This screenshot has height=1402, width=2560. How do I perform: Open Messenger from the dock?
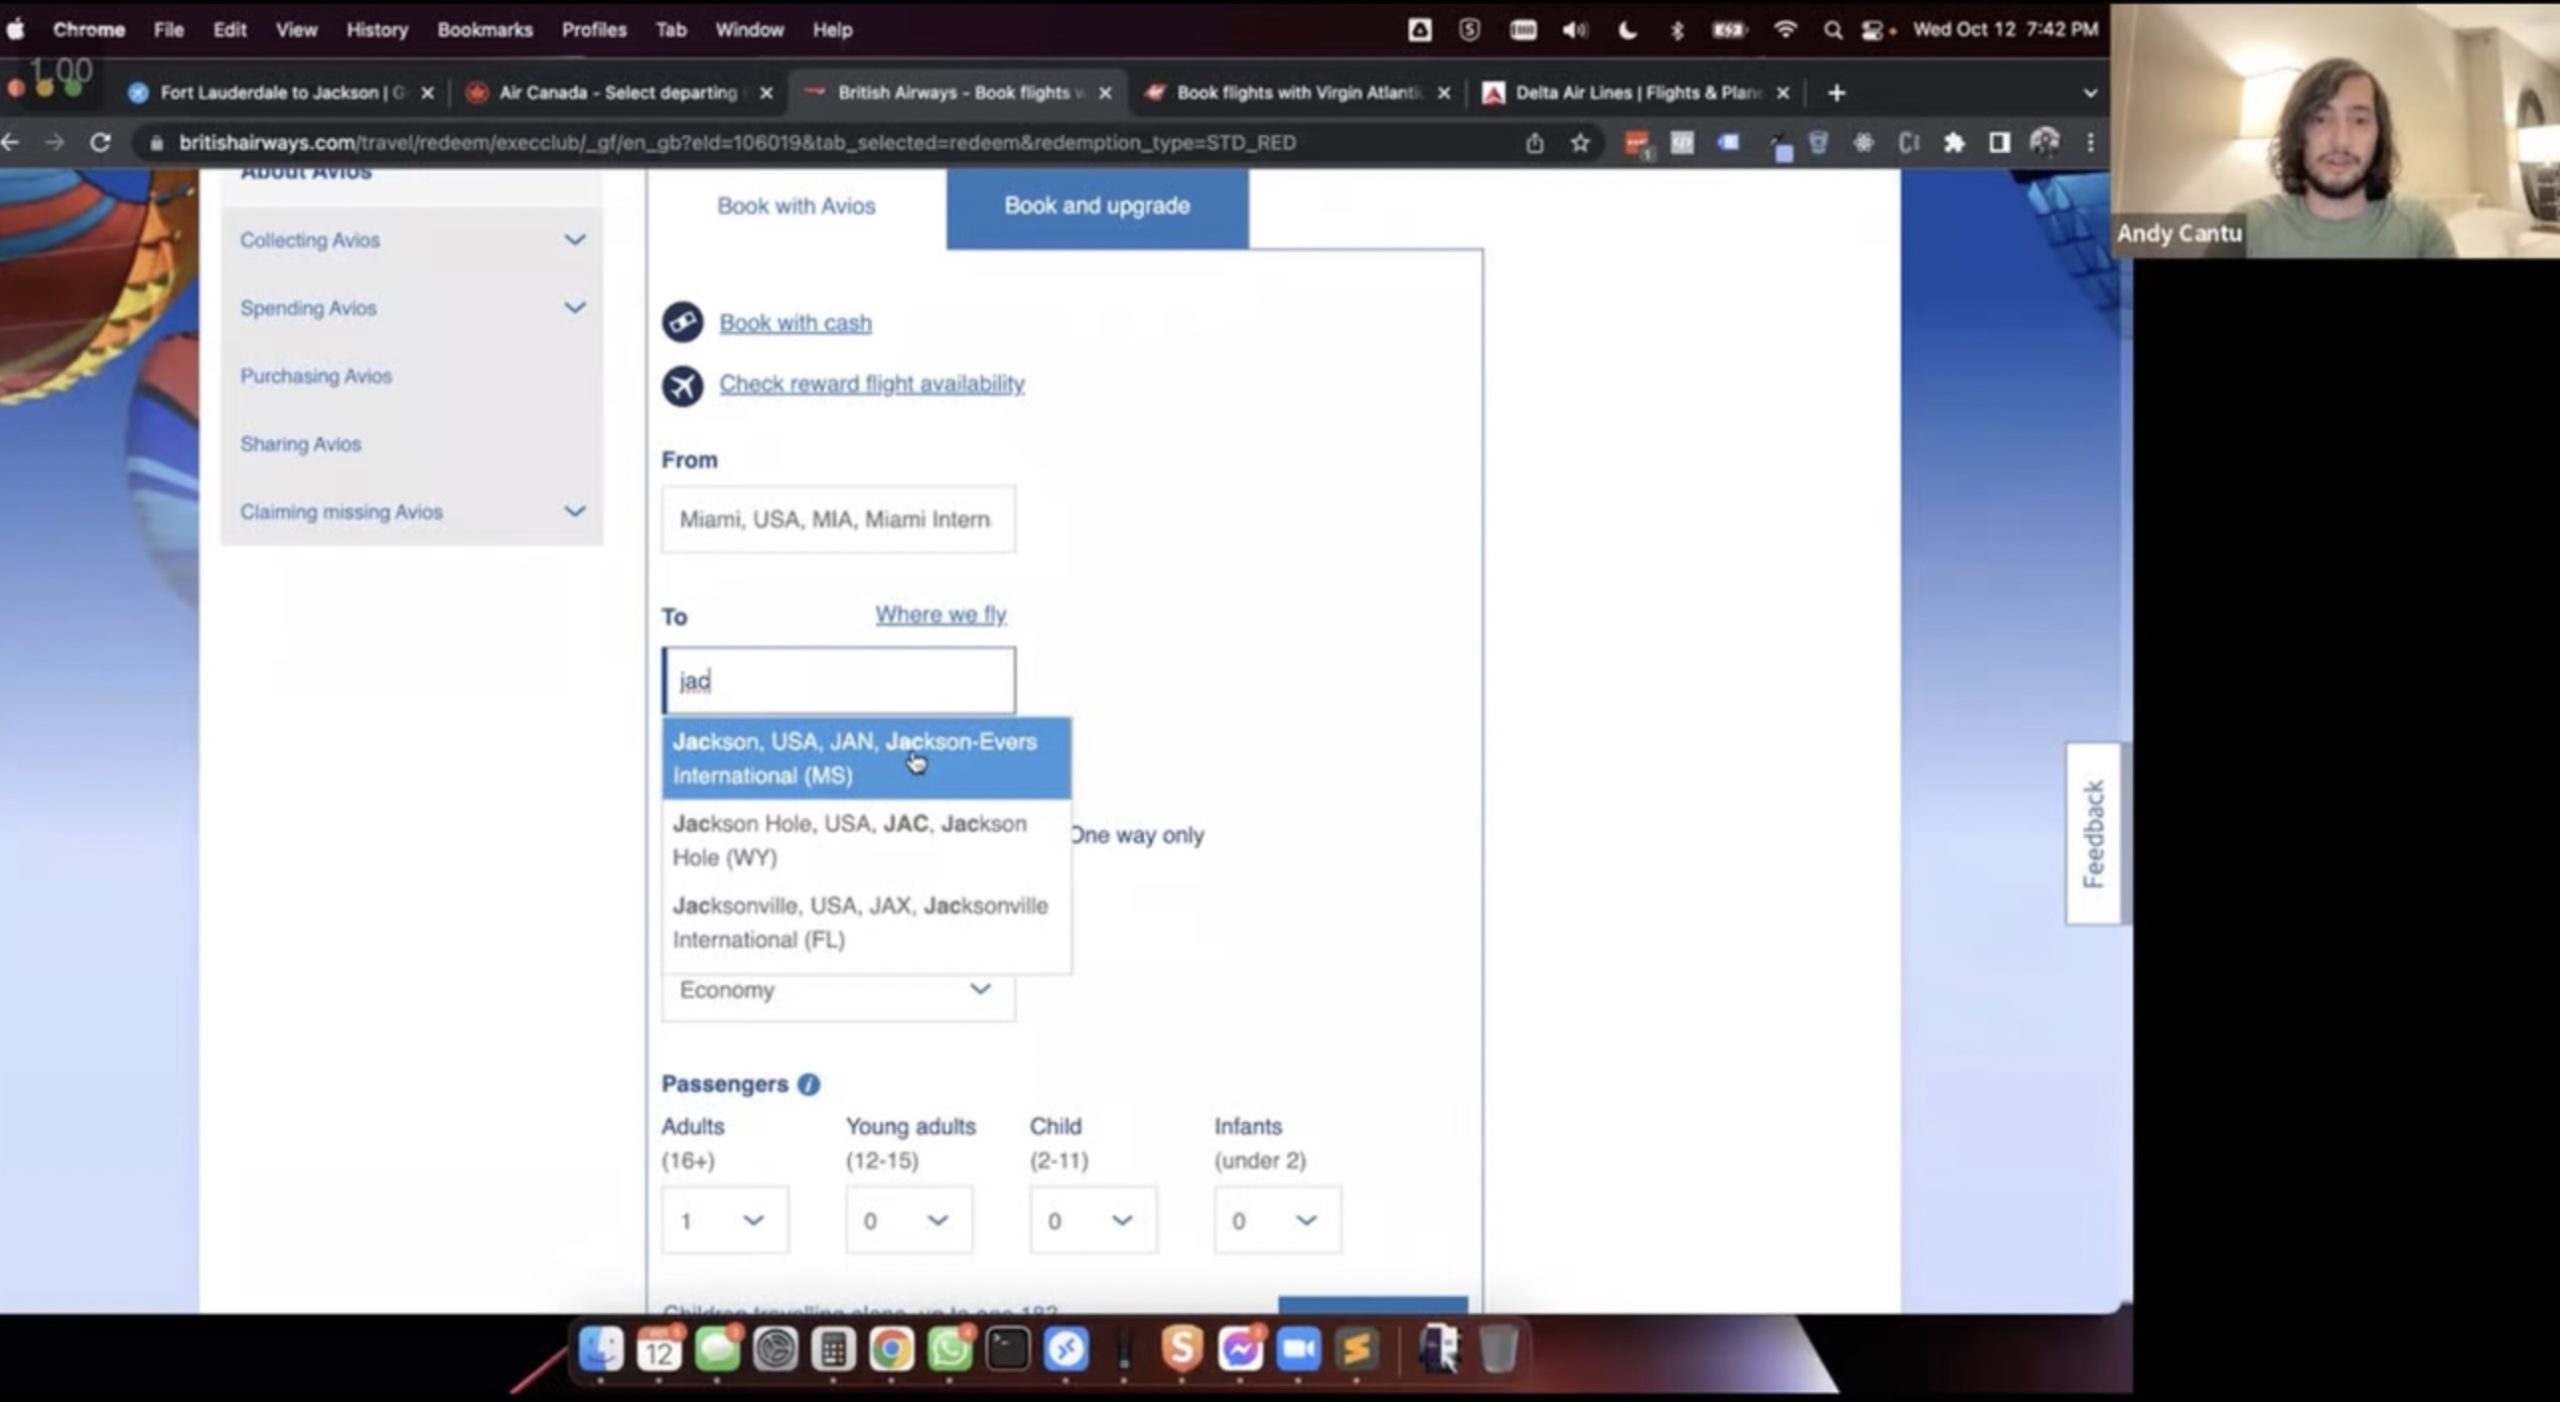[1240, 1350]
